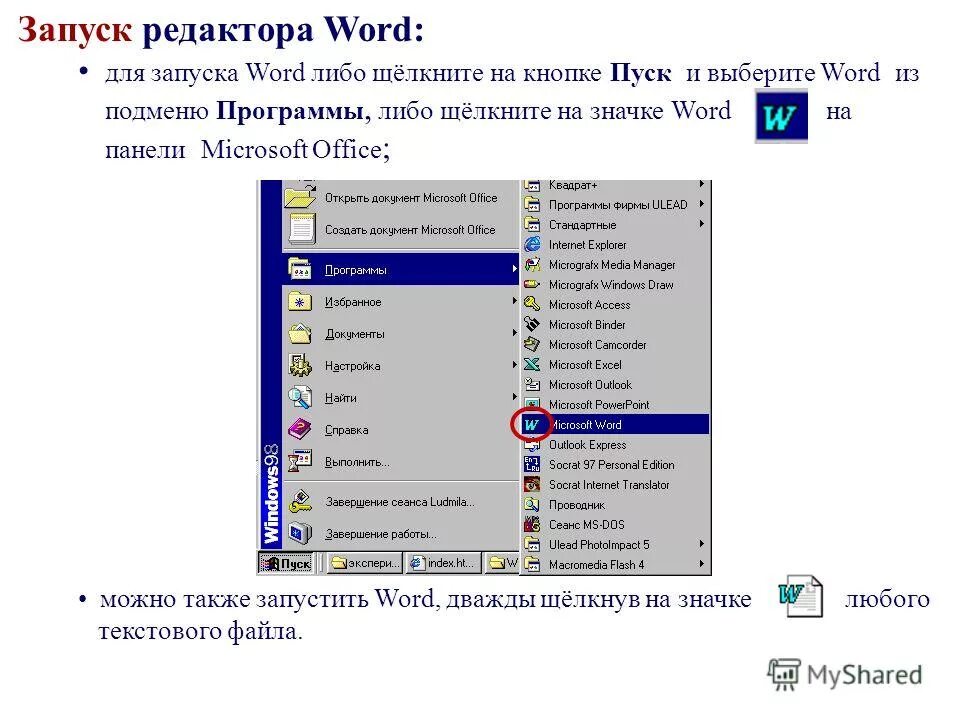The height and width of the screenshot is (720, 960).
Task: Select Завершение сеанса Ludmila... entry
Action: click(x=401, y=502)
